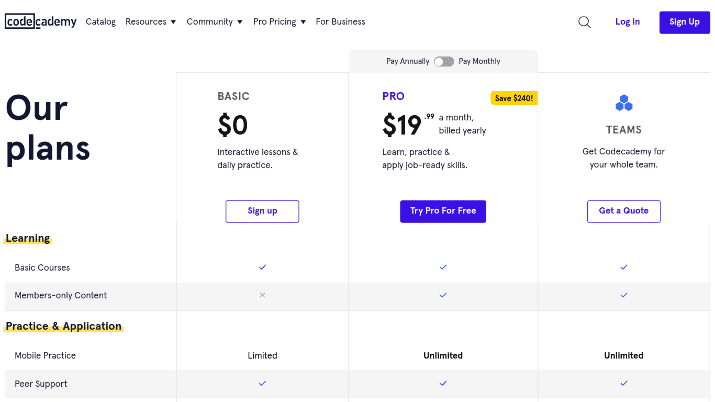715x402 pixels.
Task: Select the Pay Monthly label
Action: [479, 61]
